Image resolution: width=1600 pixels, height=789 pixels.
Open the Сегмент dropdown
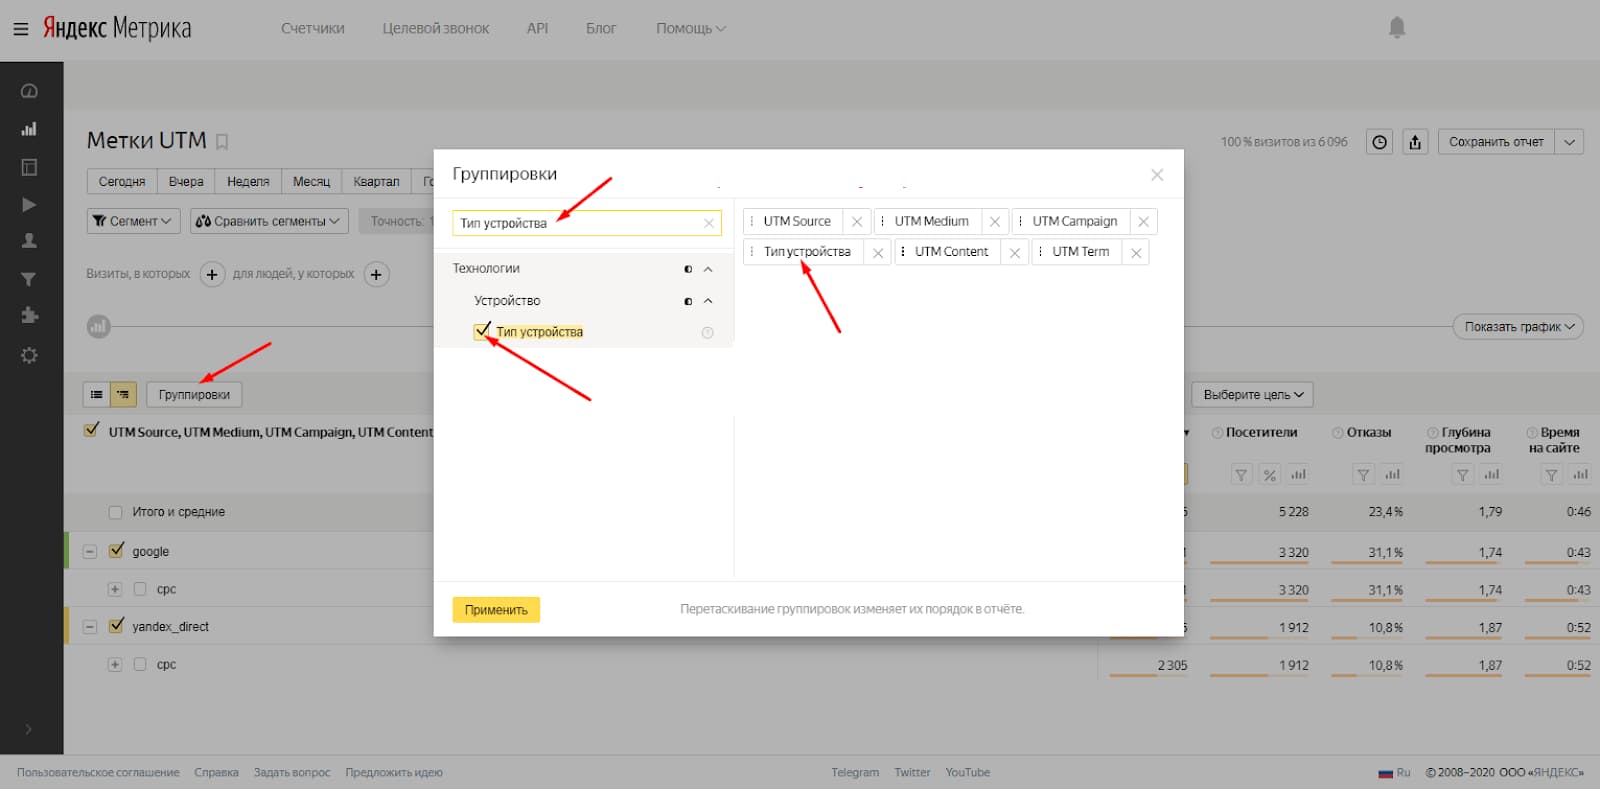point(133,221)
